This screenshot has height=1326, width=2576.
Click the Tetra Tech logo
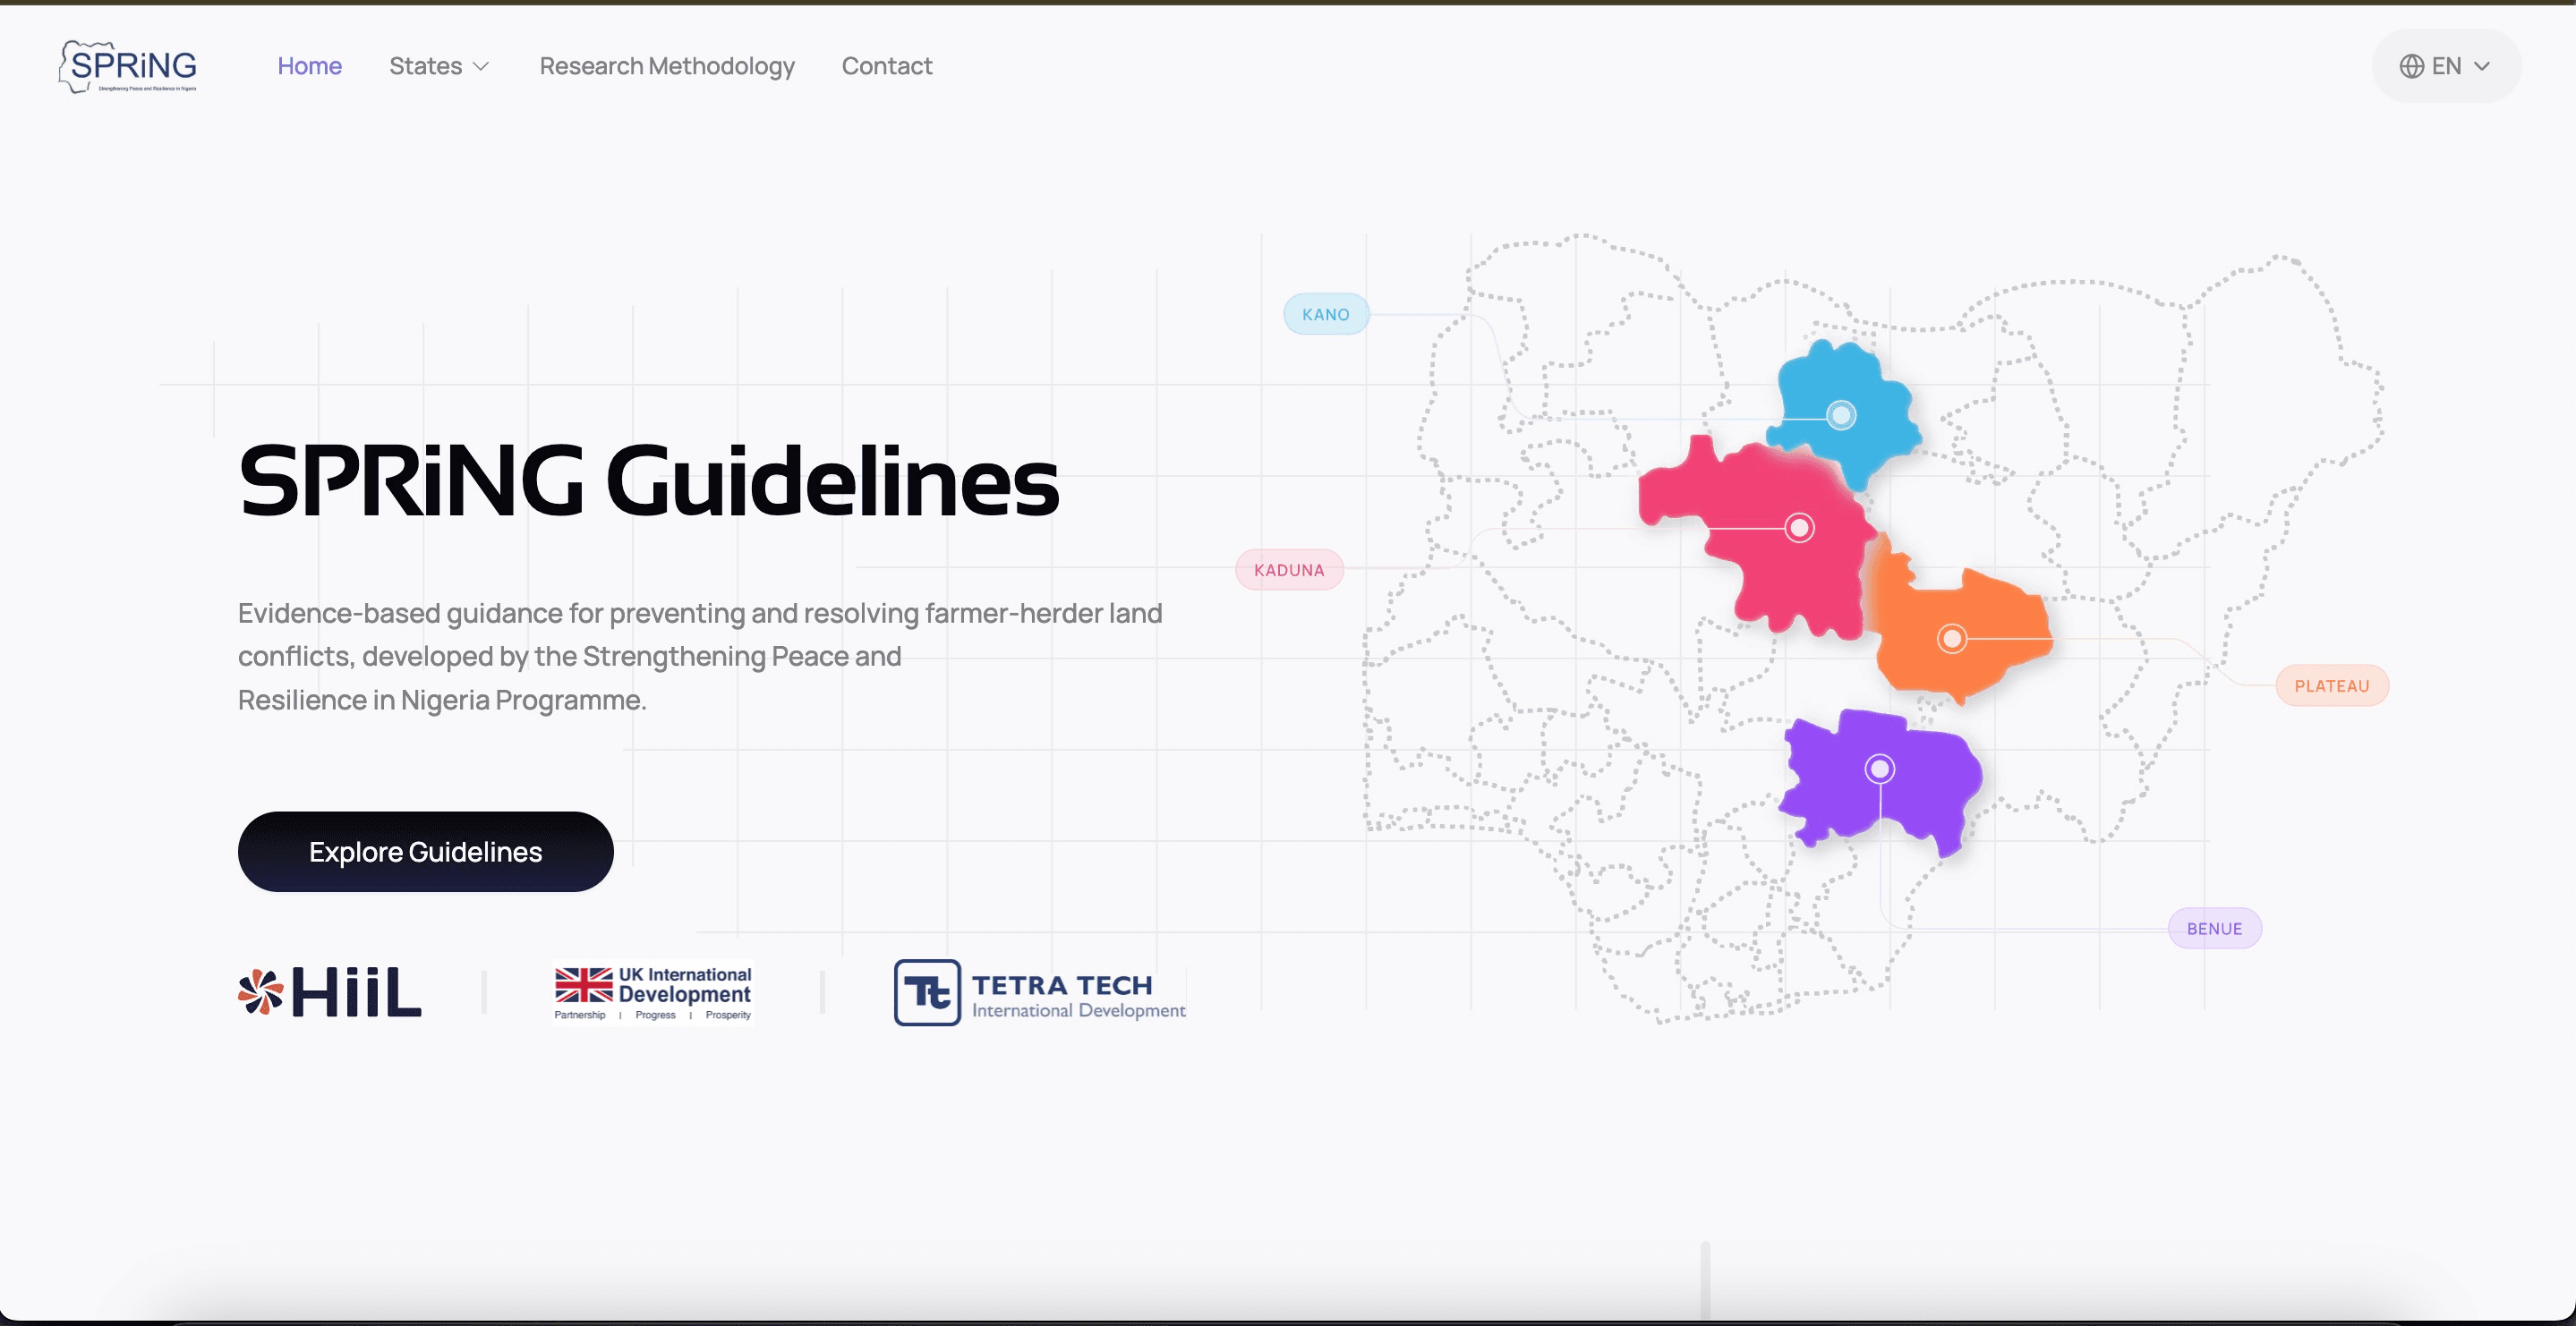point(1040,993)
